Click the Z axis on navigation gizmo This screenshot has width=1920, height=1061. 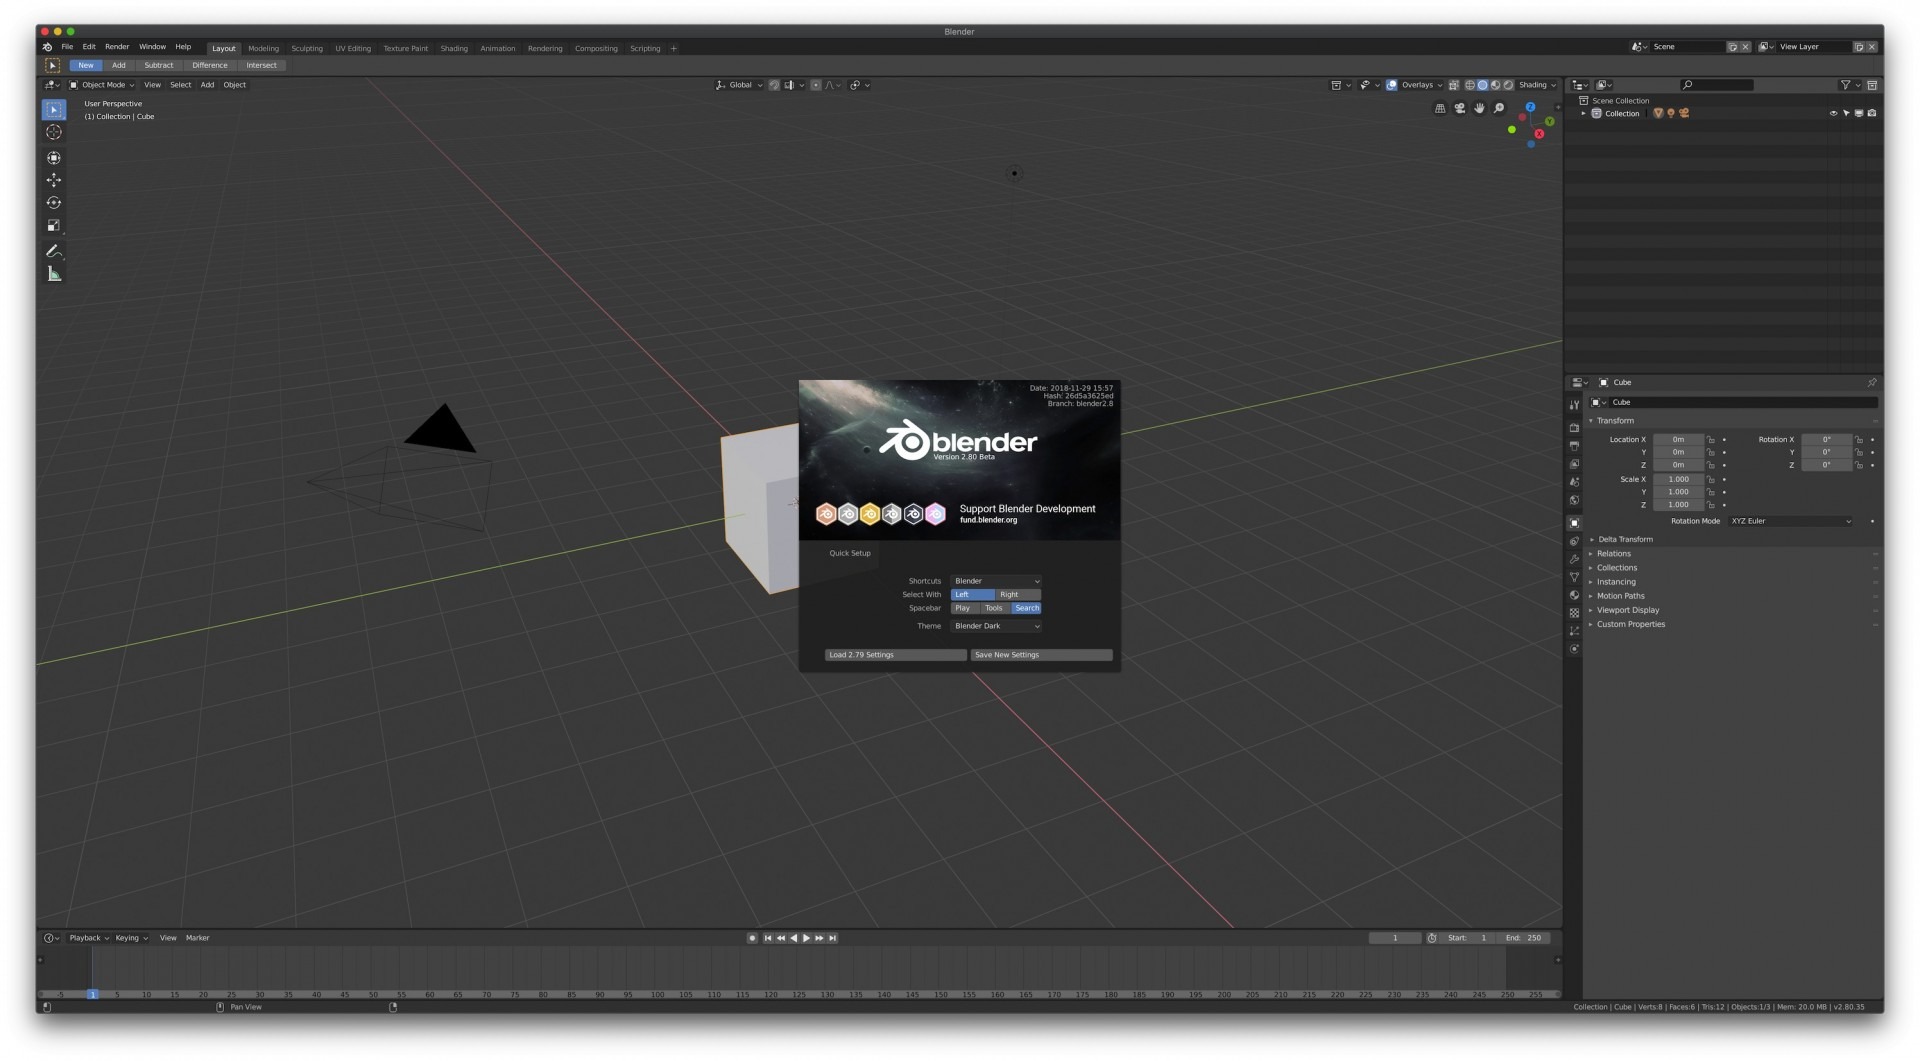(x=1530, y=107)
